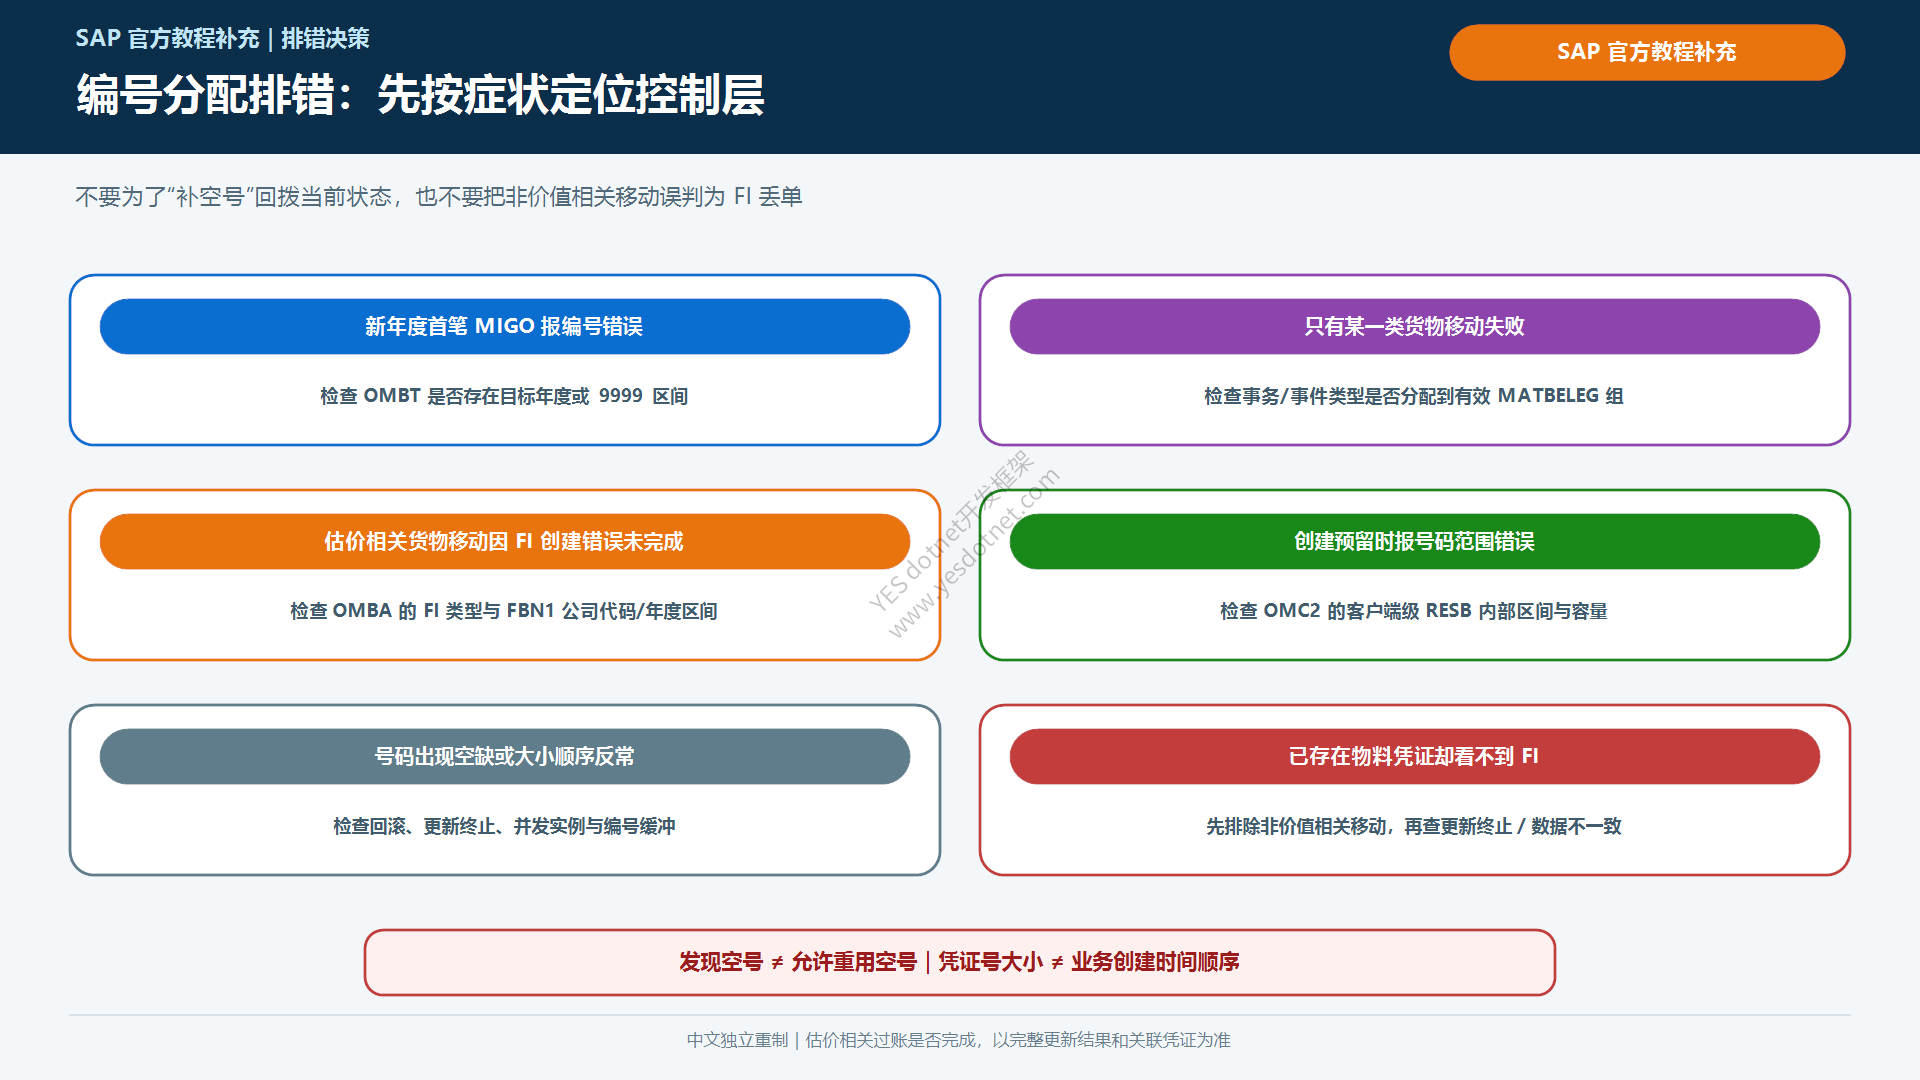Select the green 创建预留时报号码范围错误 pill
Image resolution: width=1920 pixels, height=1080 pixels.
[1415, 541]
